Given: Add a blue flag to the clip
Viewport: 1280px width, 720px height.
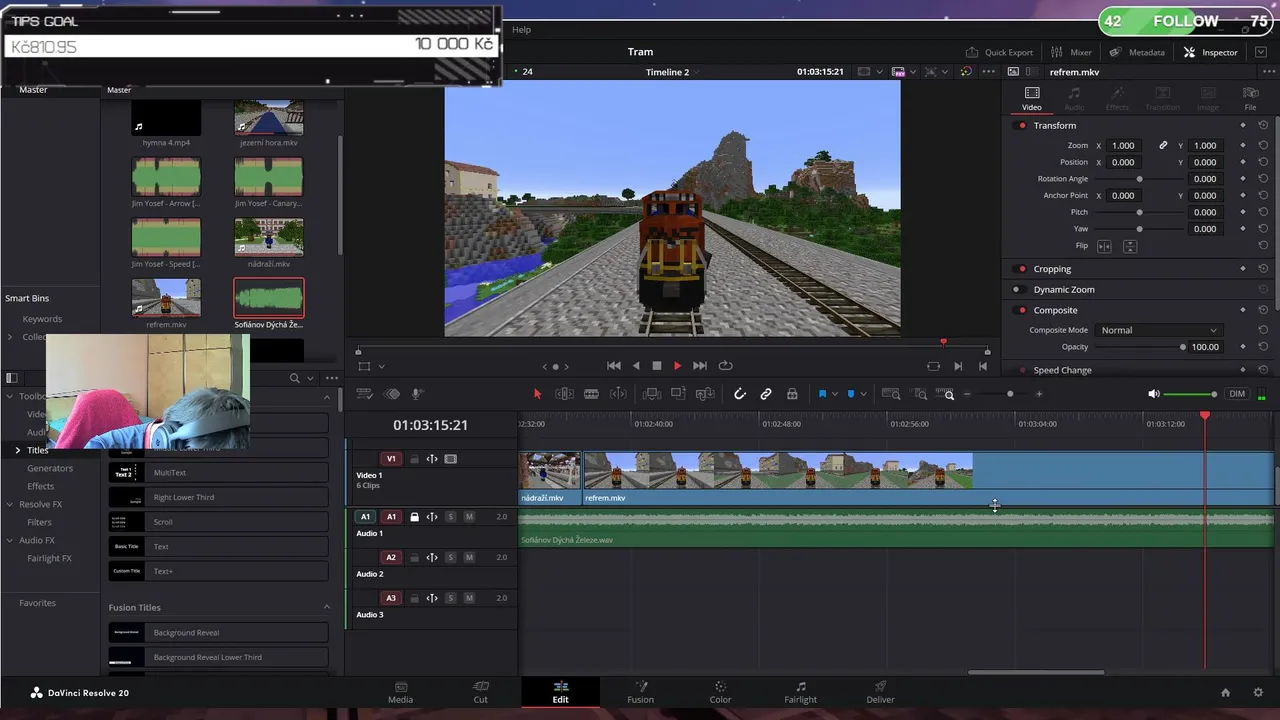Looking at the screenshot, I should tap(822, 394).
